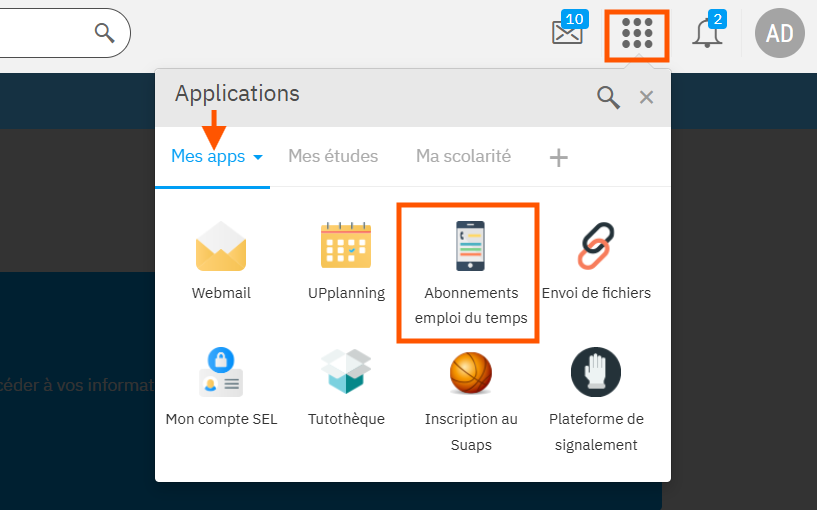This screenshot has height=510, width=817.
Task: Search applications using the magnifier icon
Action: (608, 96)
